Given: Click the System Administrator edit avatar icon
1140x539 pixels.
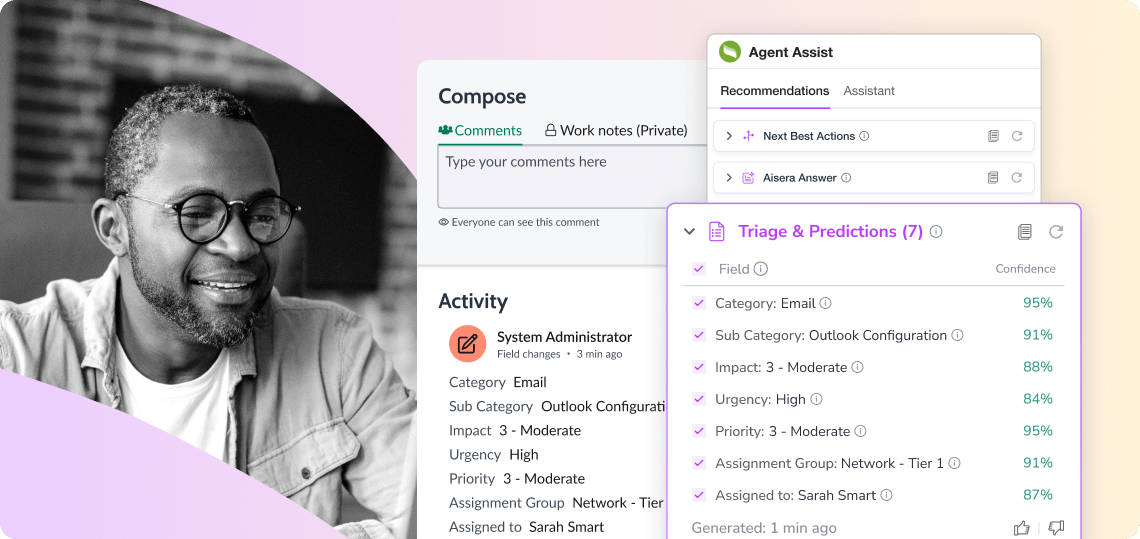Looking at the screenshot, I should point(467,343).
